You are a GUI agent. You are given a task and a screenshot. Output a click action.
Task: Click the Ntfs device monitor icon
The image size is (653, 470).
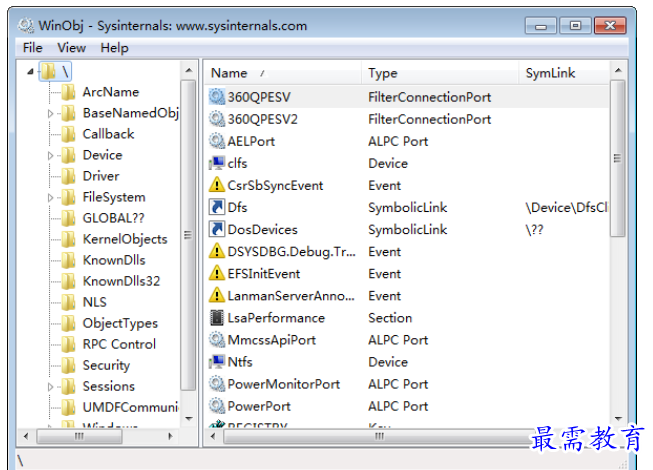click(217, 362)
